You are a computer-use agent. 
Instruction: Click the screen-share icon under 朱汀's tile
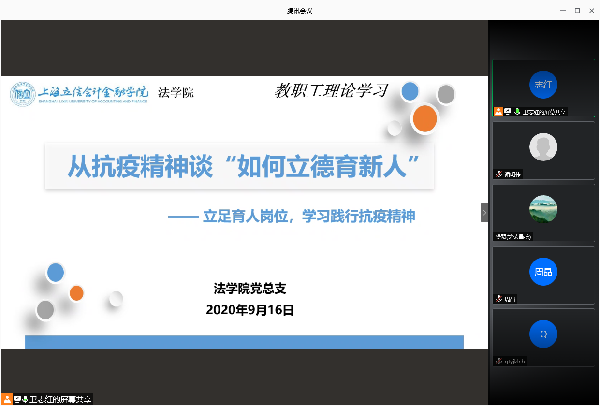coord(508,110)
